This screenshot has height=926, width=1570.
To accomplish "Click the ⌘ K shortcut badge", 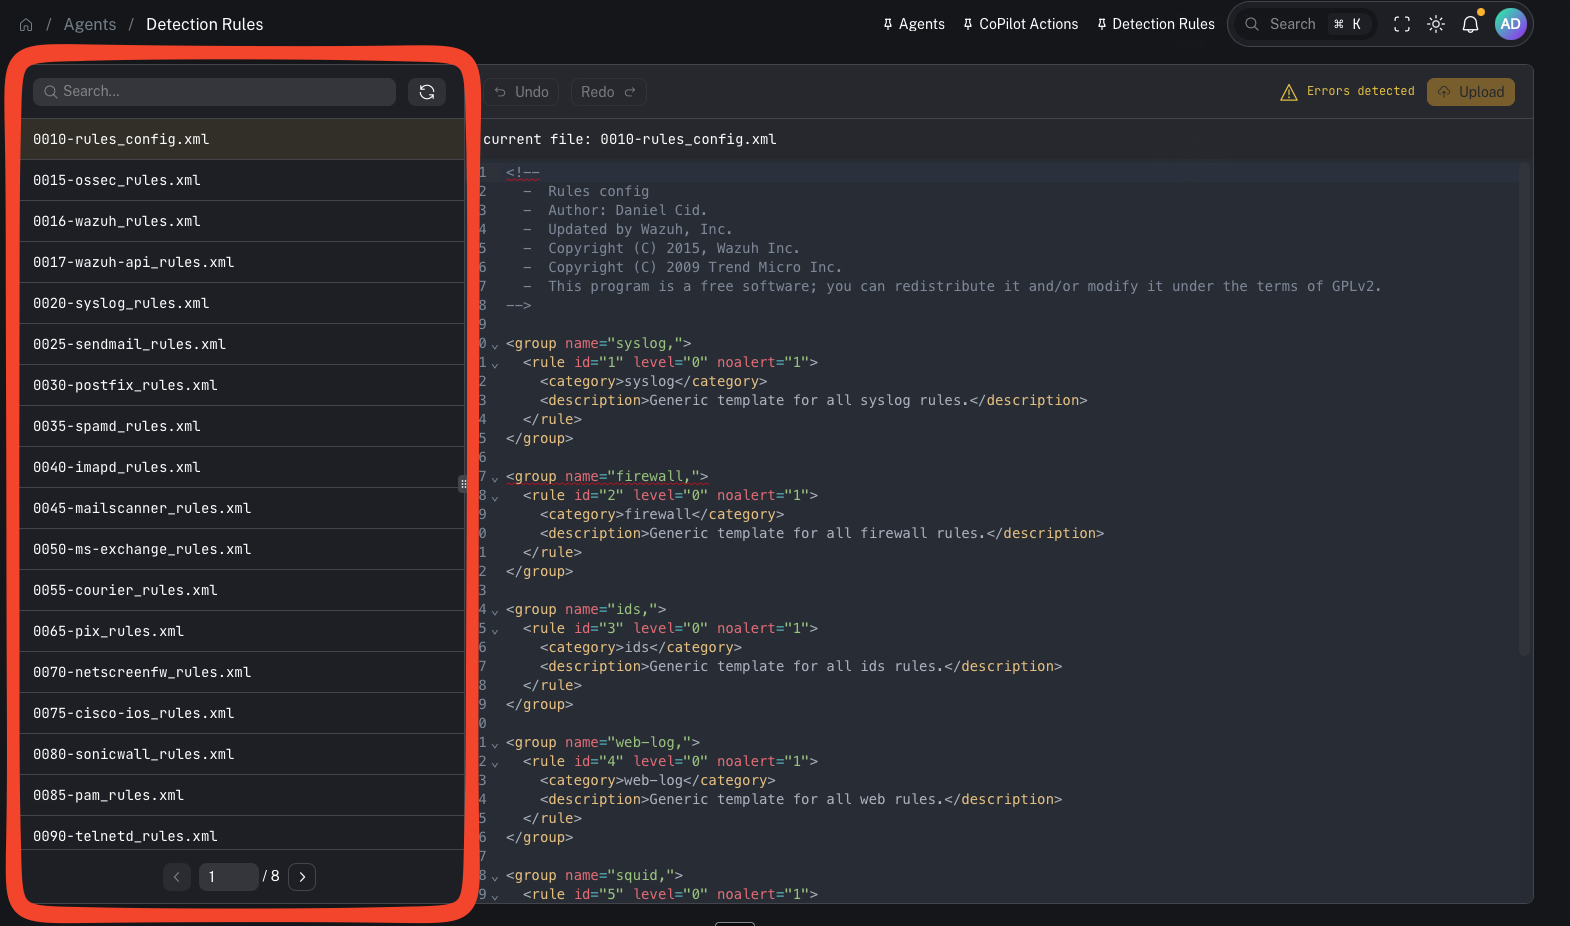I will click(1347, 24).
